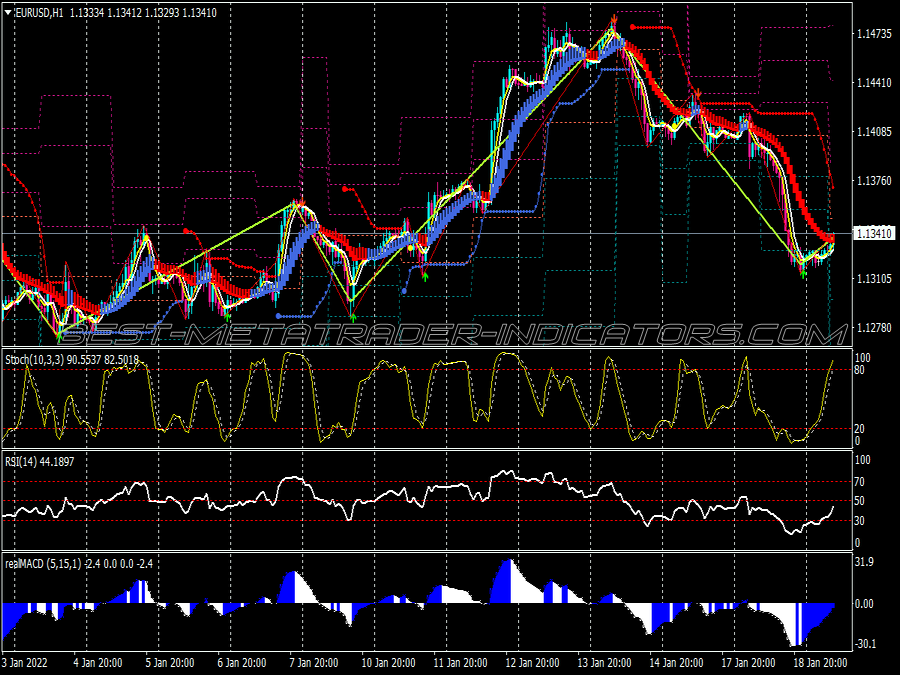
Task: Click the RSI scale level 70
Action: (860, 482)
